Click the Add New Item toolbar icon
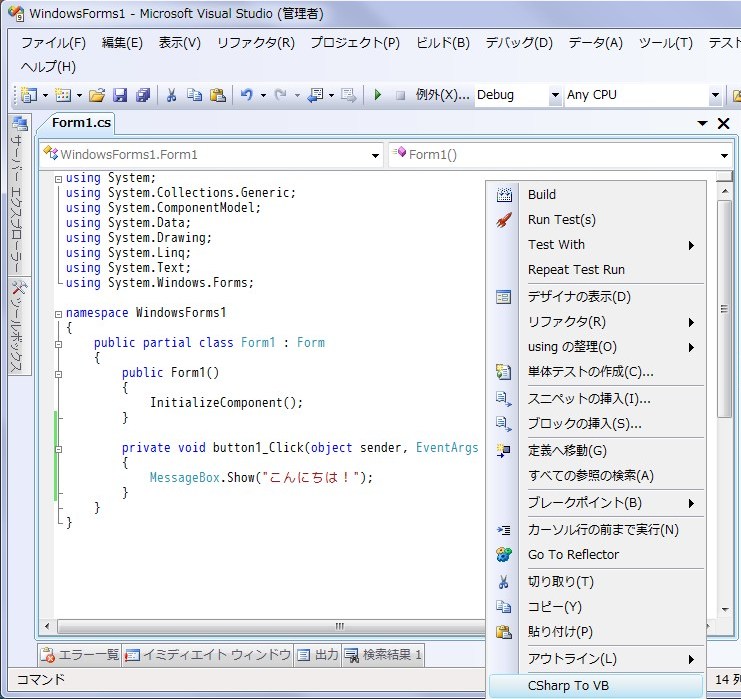Screen dimensions: 741x699 click(63, 95)
